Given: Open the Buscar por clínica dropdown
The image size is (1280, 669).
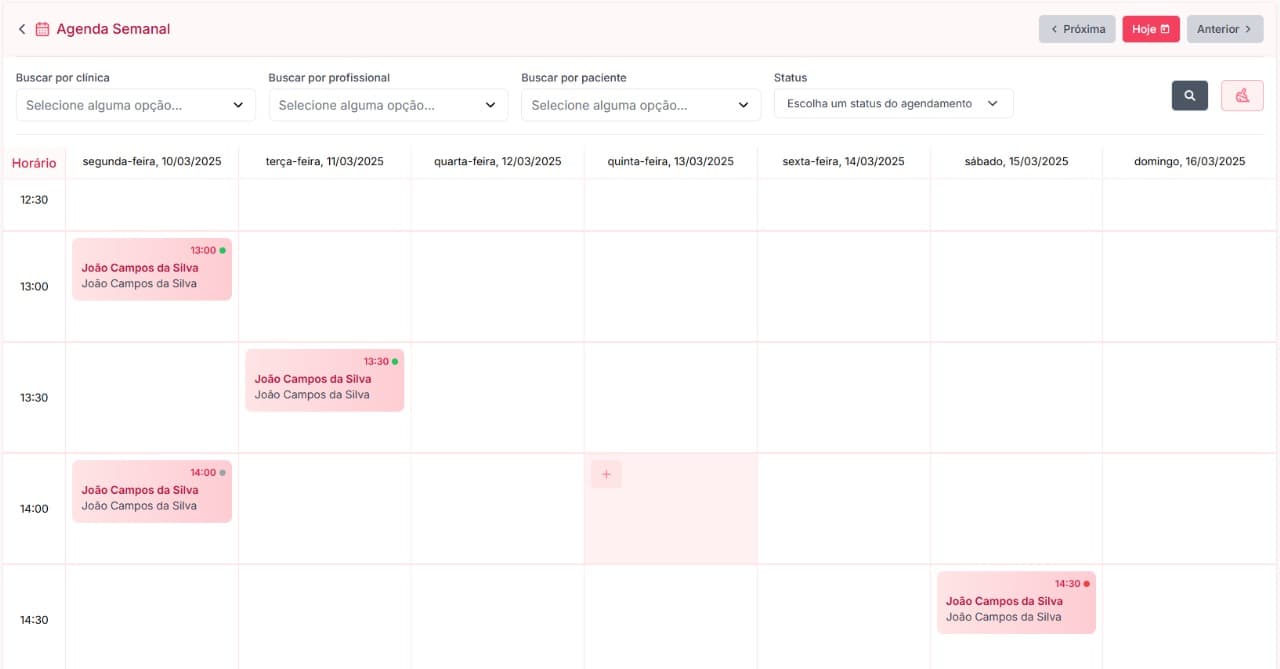Looking at the screenshot, I should coord(135,104).
